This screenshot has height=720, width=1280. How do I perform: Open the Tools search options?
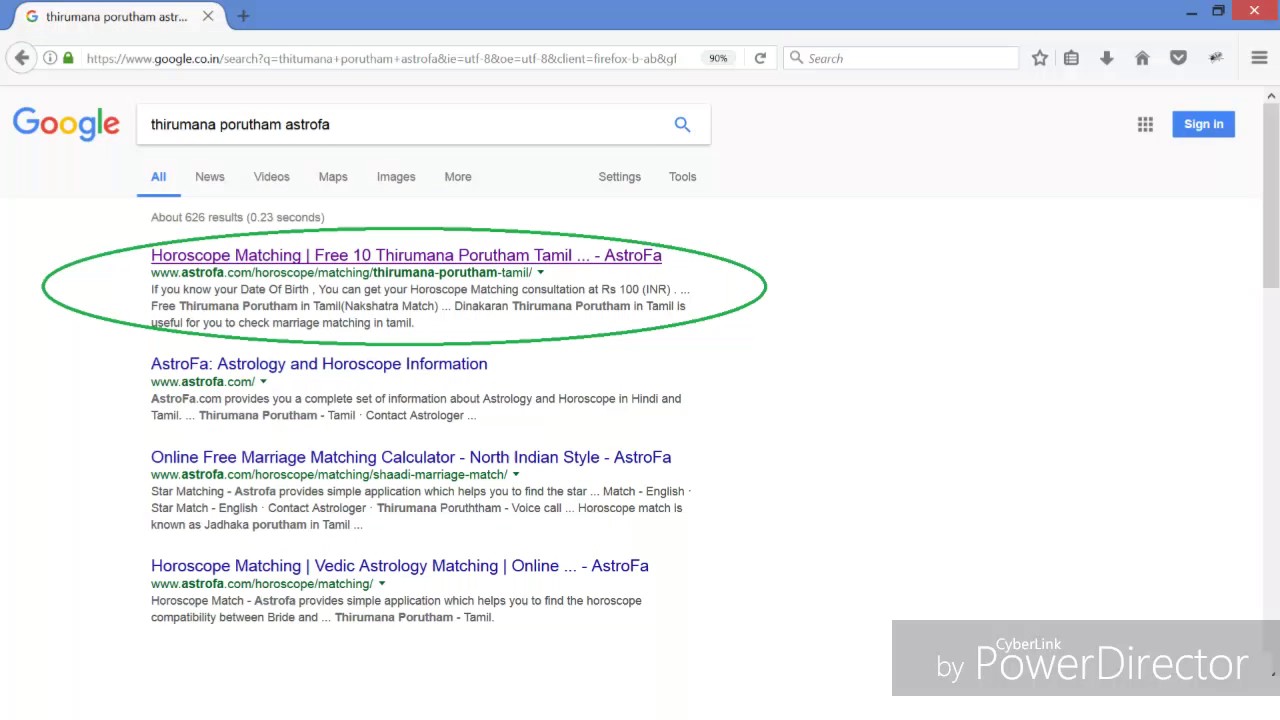pyautogui.click(x=683, y=176)
